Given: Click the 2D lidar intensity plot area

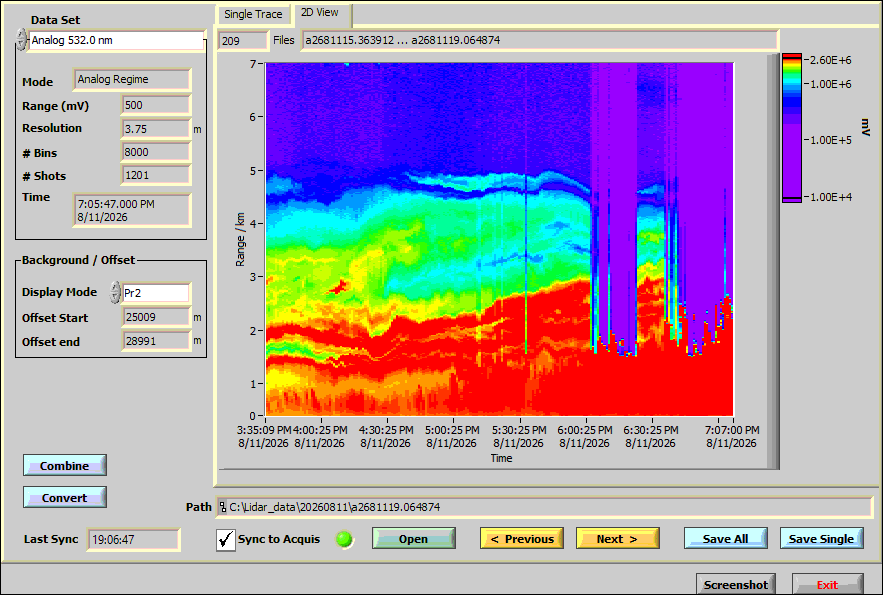Looking at the screenshot, I should click(500, 239).
